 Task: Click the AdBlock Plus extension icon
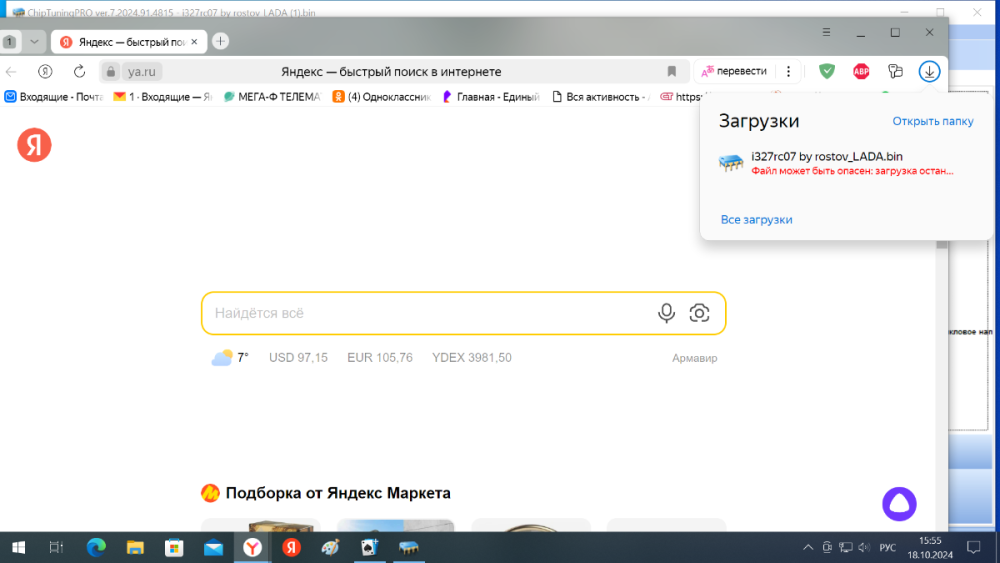(x=861, y=71)
